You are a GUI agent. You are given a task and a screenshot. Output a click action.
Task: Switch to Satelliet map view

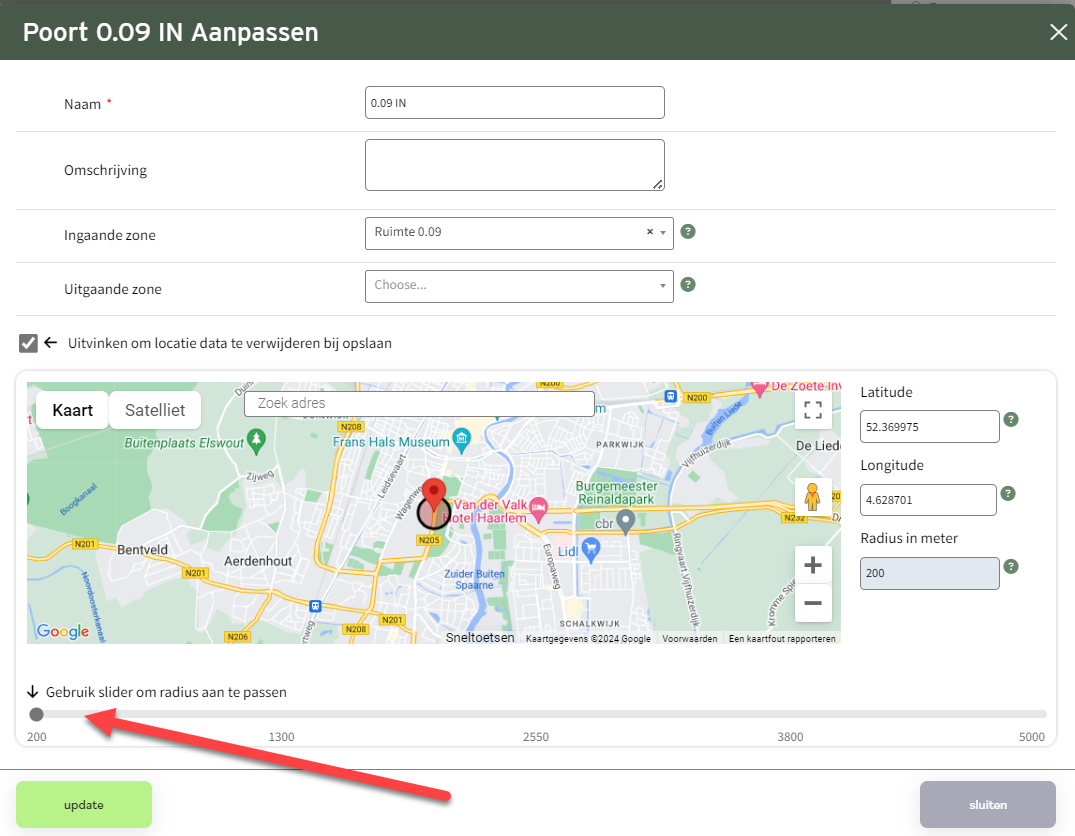pos(155,410)
